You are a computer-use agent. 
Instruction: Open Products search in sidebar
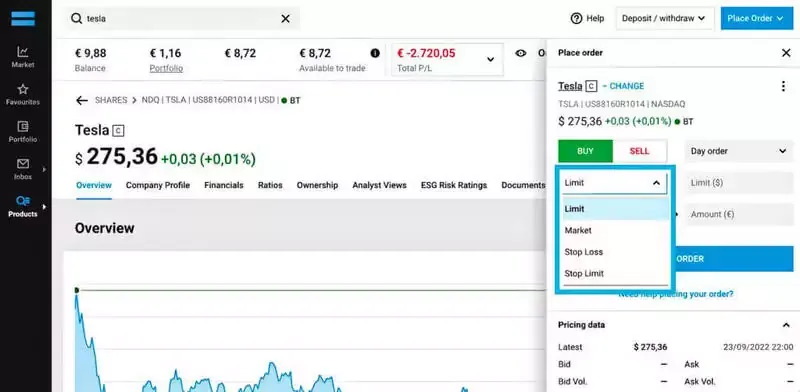coord(23,206)
